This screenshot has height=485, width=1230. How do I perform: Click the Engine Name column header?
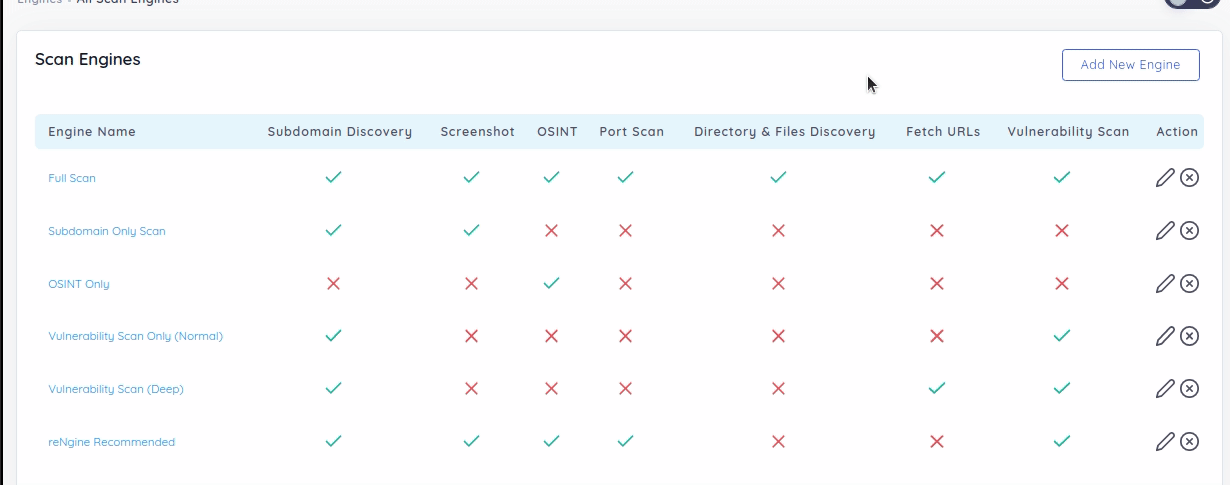pos(92,132)
